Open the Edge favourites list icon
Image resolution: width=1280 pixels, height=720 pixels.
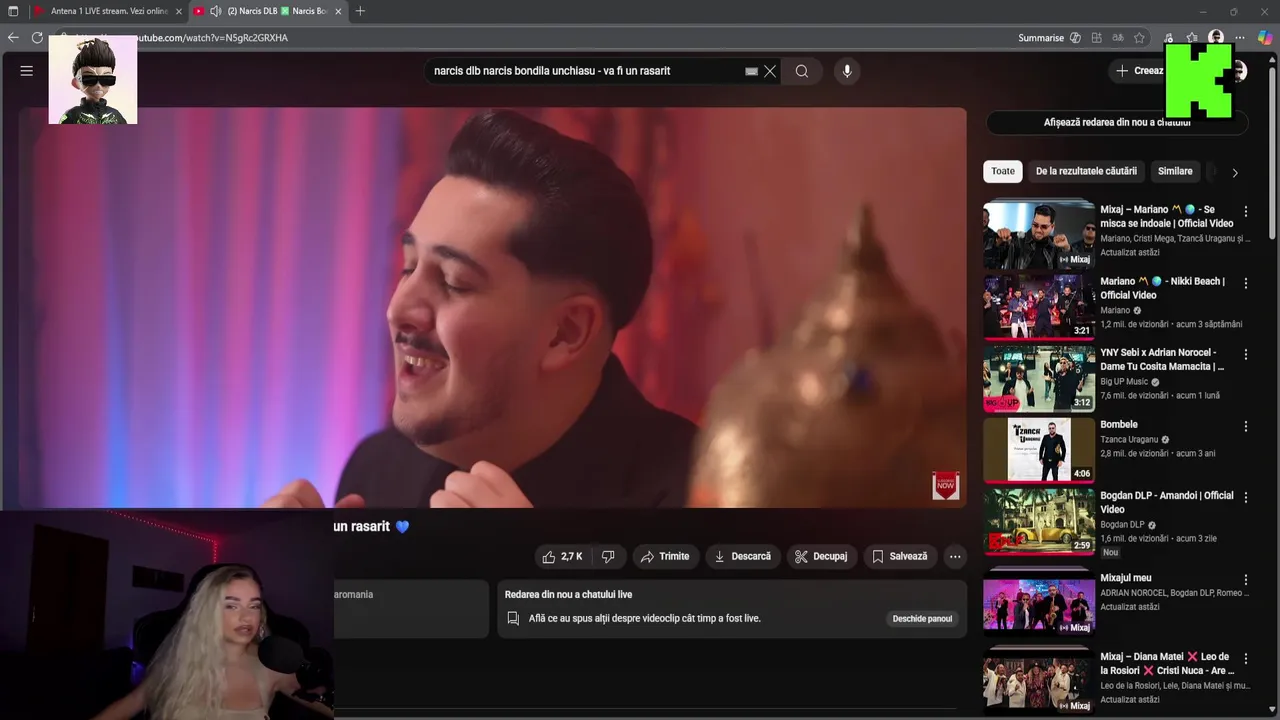coord(1192,38)
